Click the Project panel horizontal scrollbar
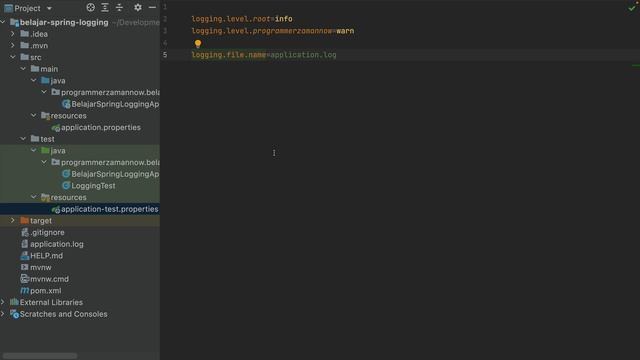Image resolution: width=640 pixels, height=360 pixels. click(x=40, y=356)
